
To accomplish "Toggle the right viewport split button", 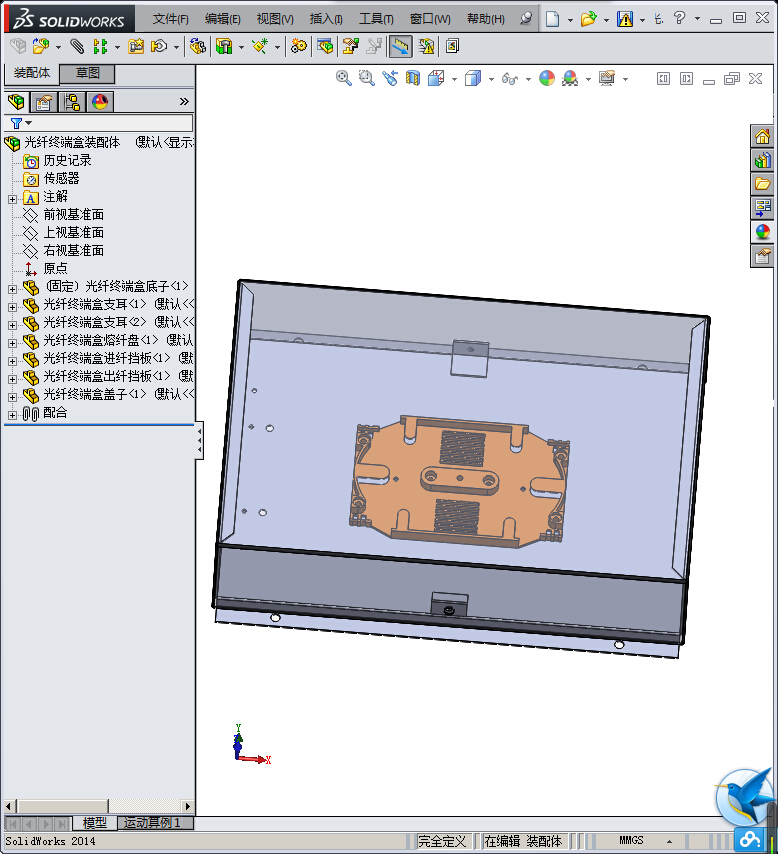I will click(x=686, y=79).
